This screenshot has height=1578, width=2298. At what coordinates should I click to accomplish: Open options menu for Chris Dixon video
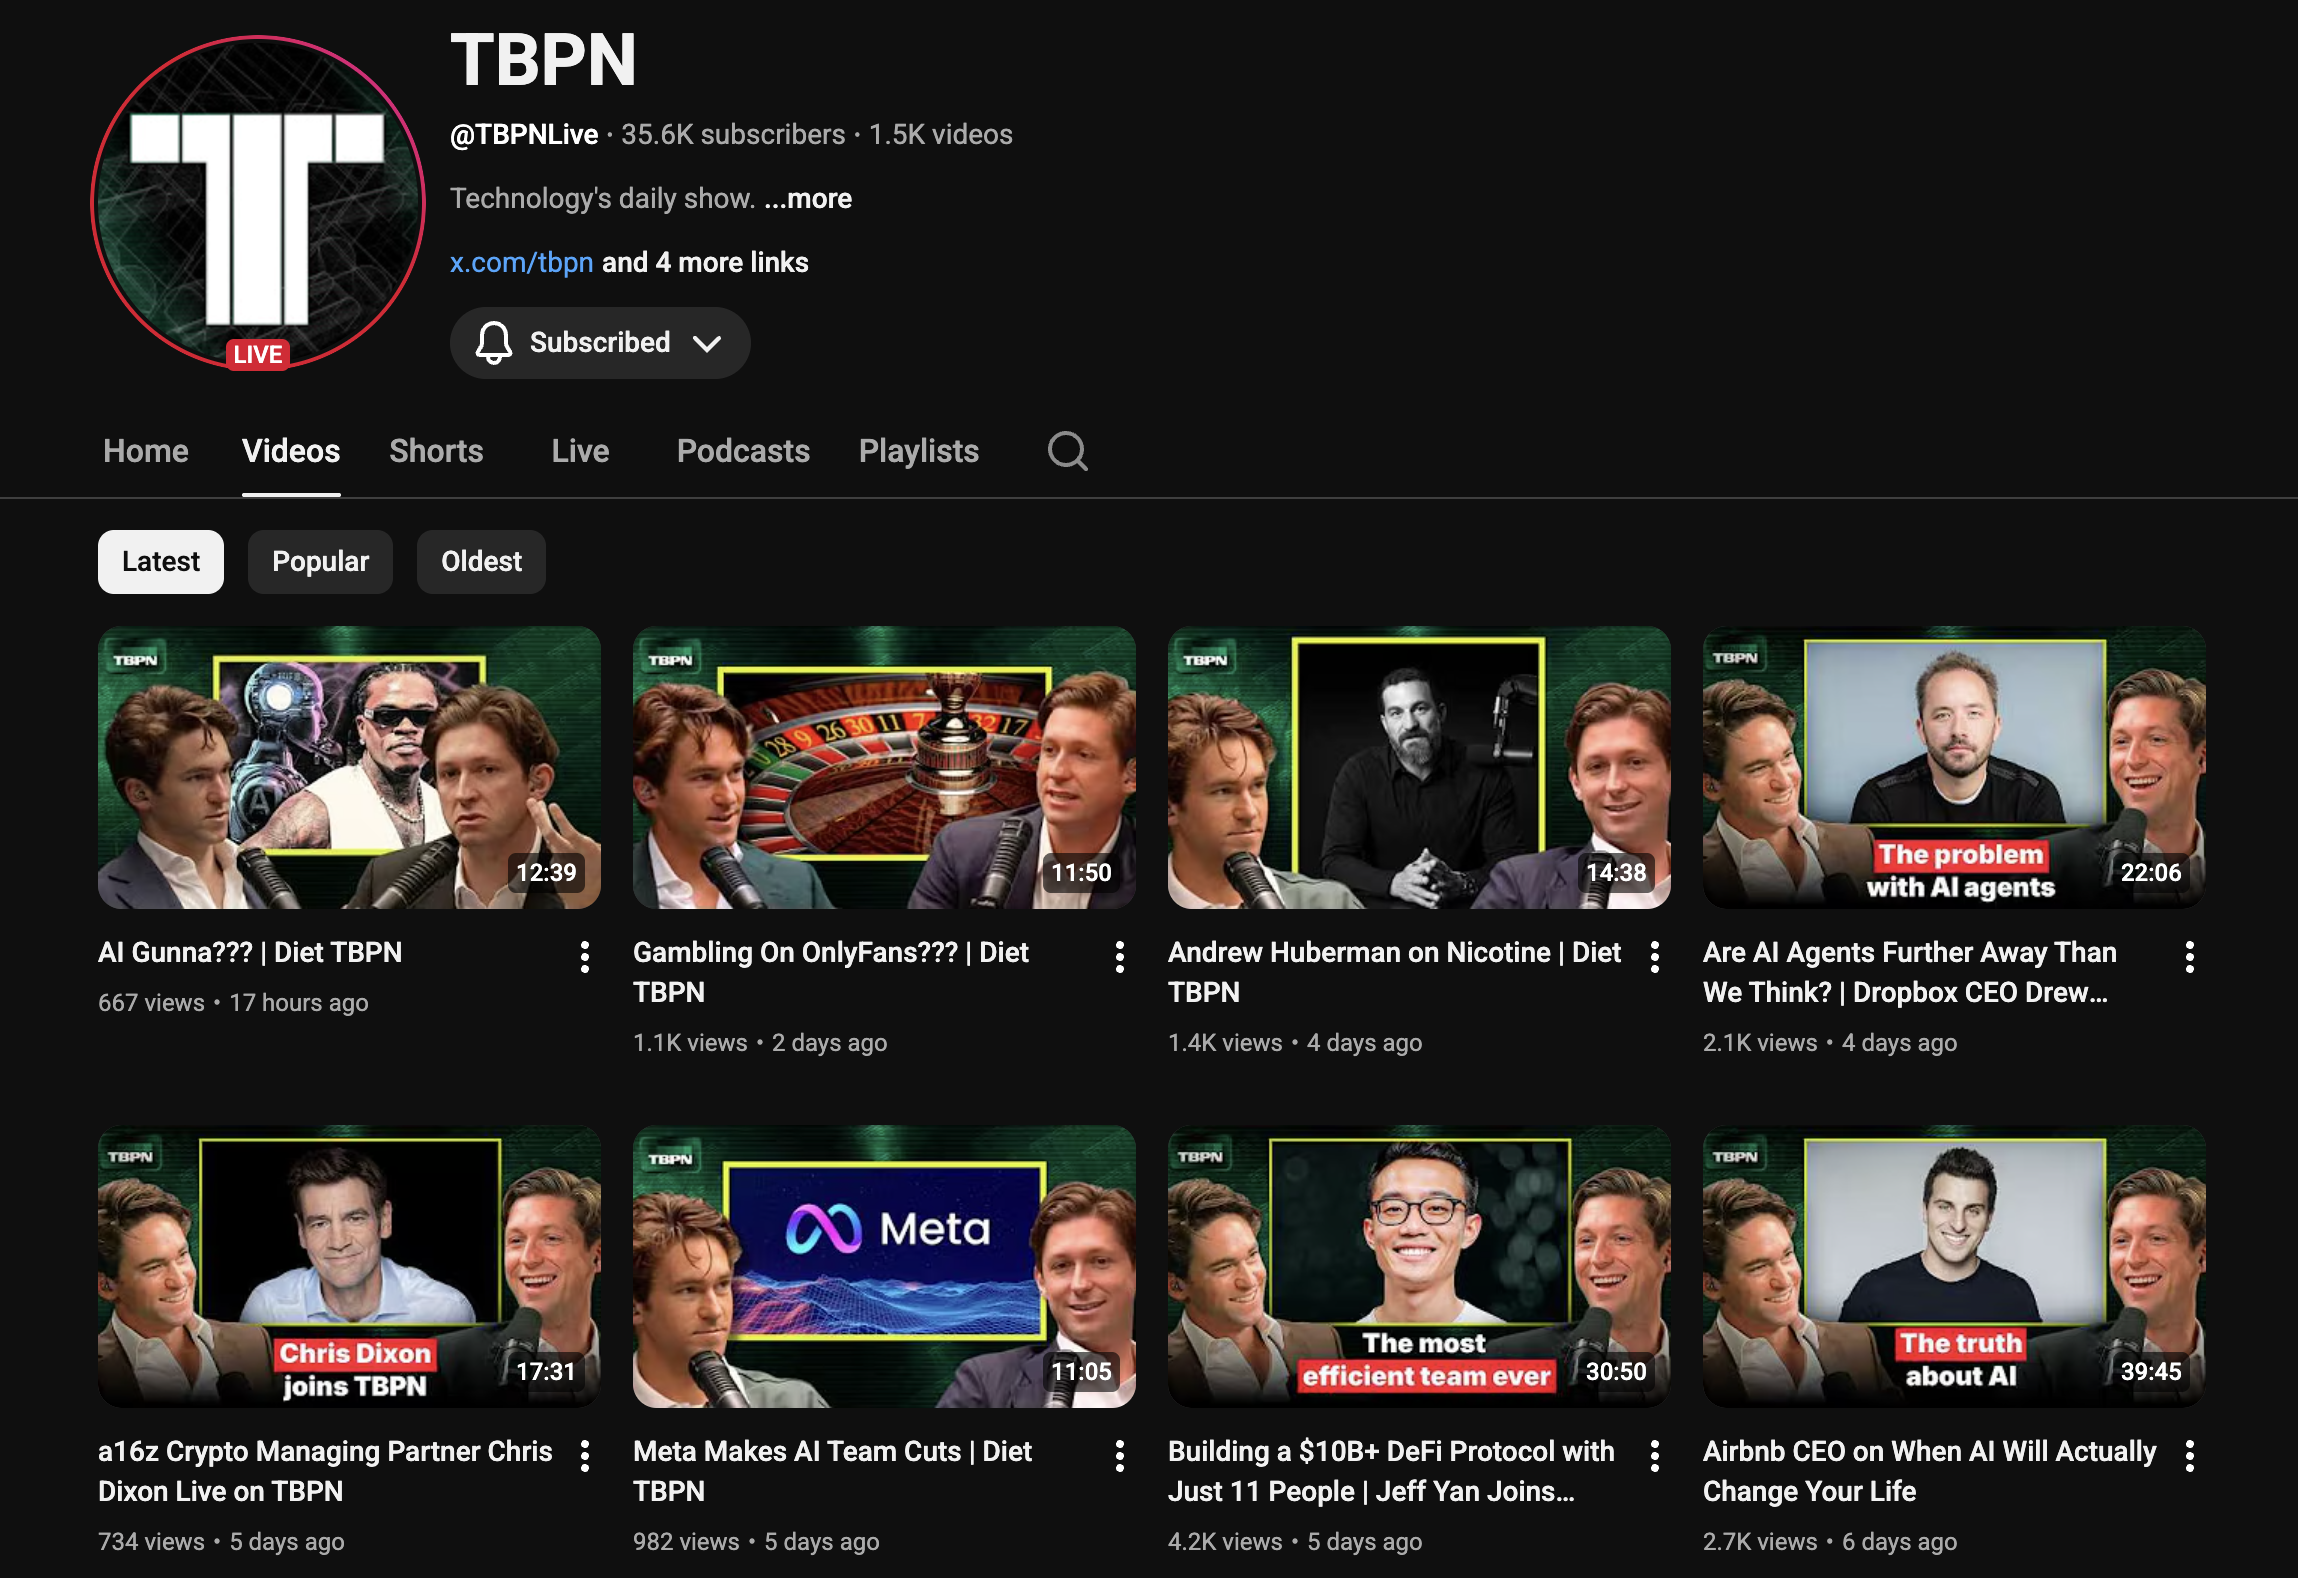click(x=585, y=1456)
